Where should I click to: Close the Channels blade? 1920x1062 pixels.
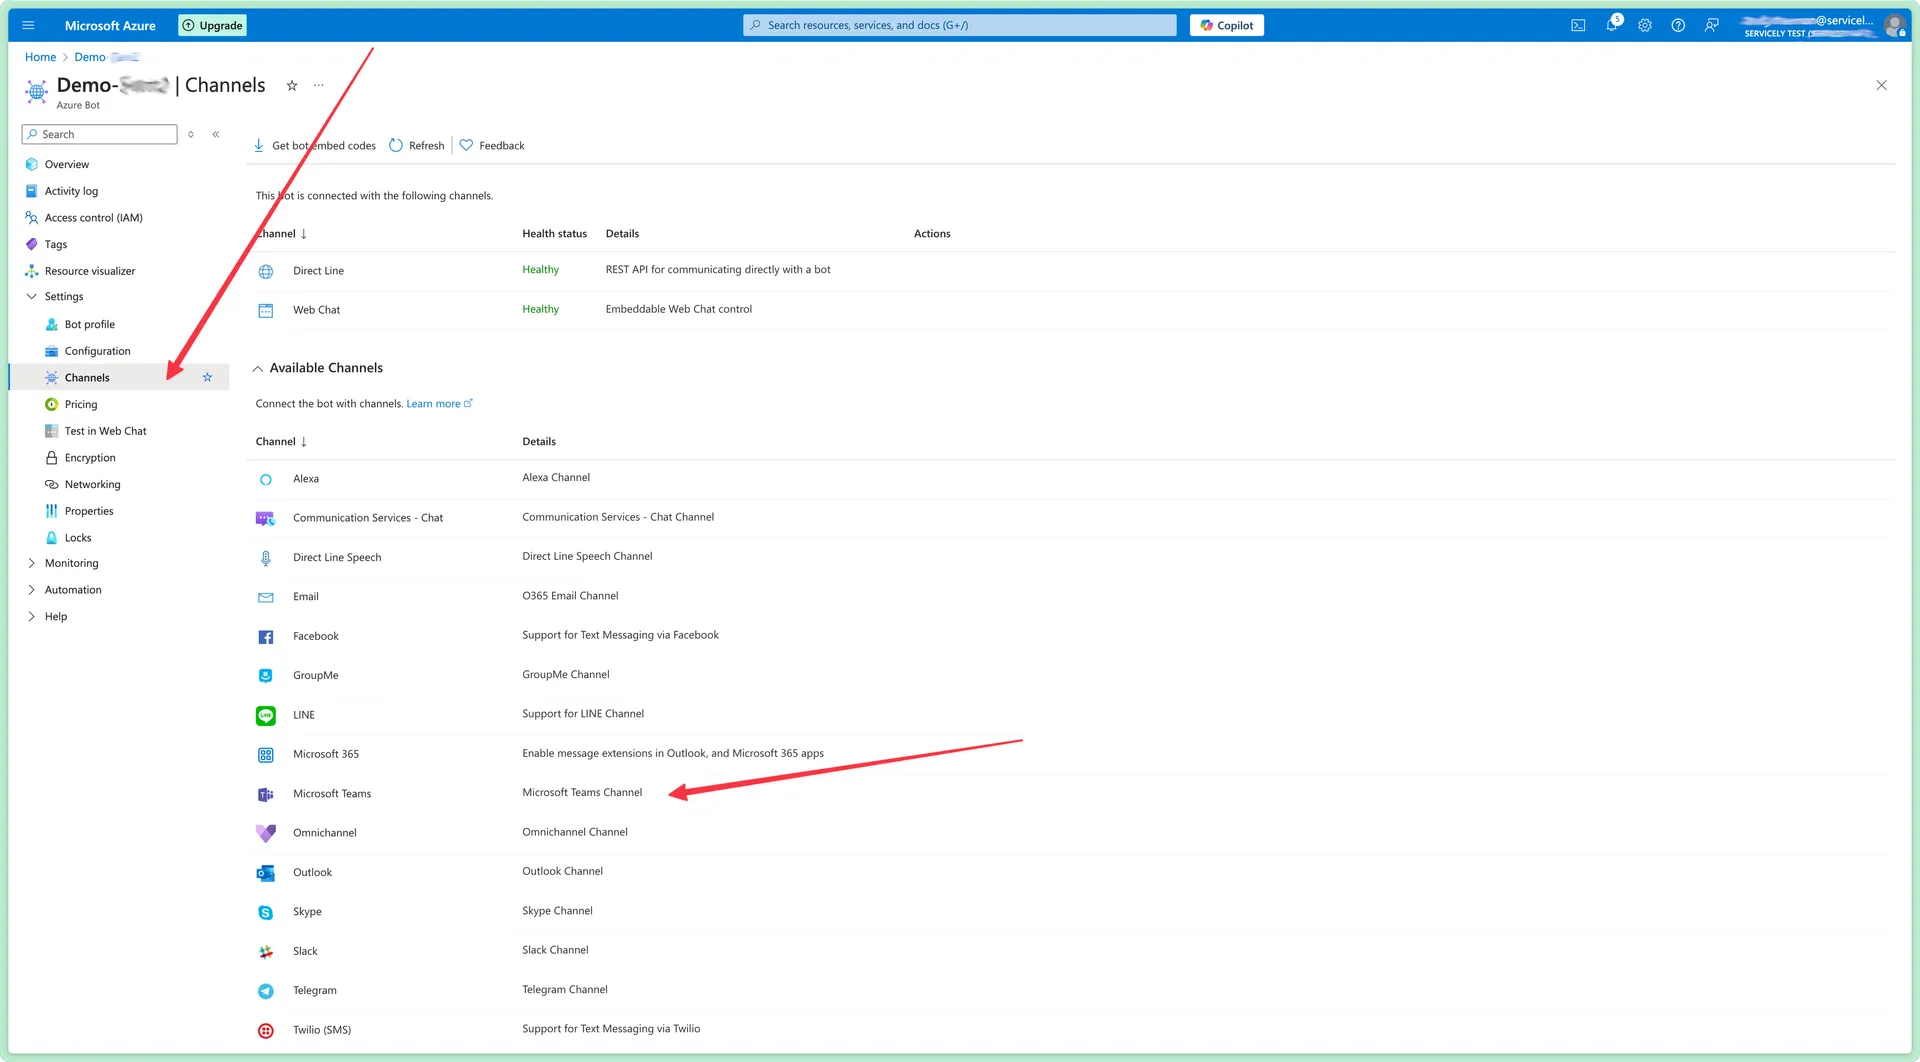pos(1882,85)
